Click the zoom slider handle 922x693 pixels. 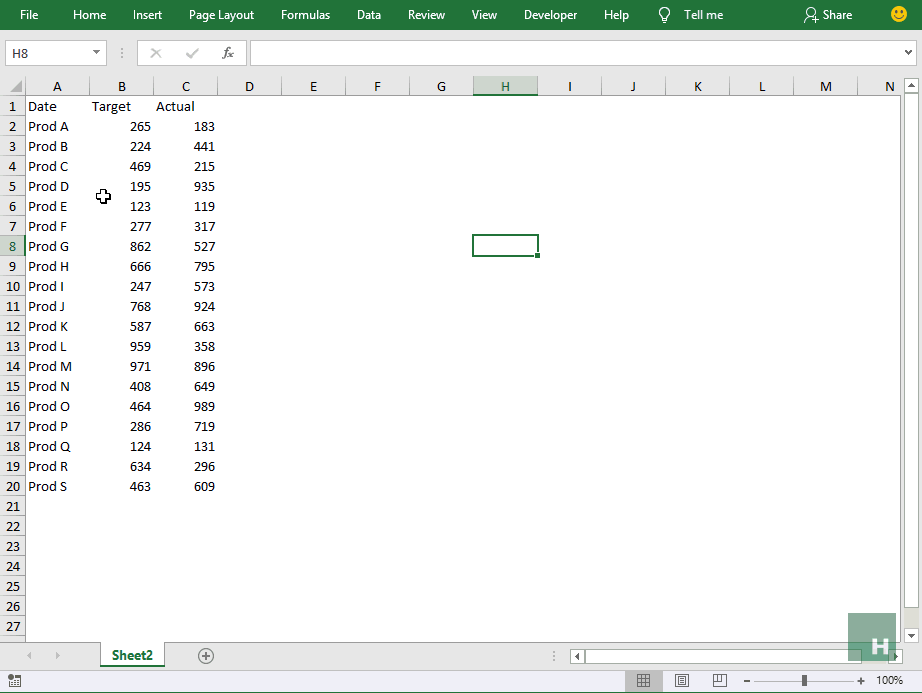pos(804,681)
